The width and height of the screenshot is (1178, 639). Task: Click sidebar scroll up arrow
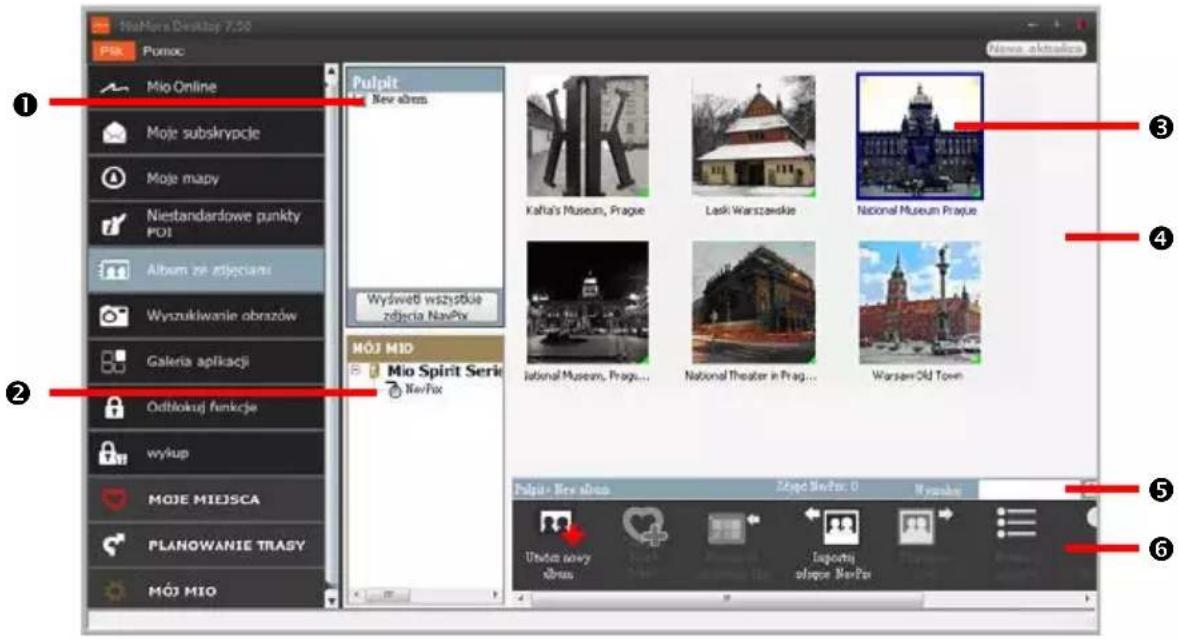(x=331, y=72)
